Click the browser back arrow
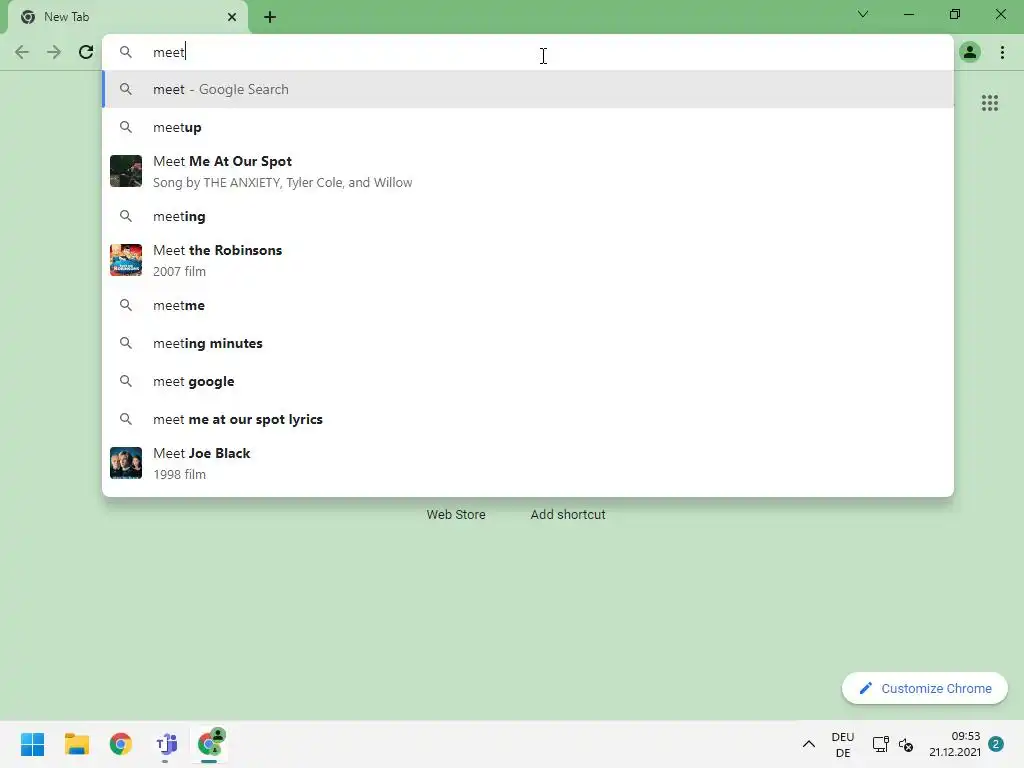The width and height of the screenshot is (1024, 768). pos(22,52)
